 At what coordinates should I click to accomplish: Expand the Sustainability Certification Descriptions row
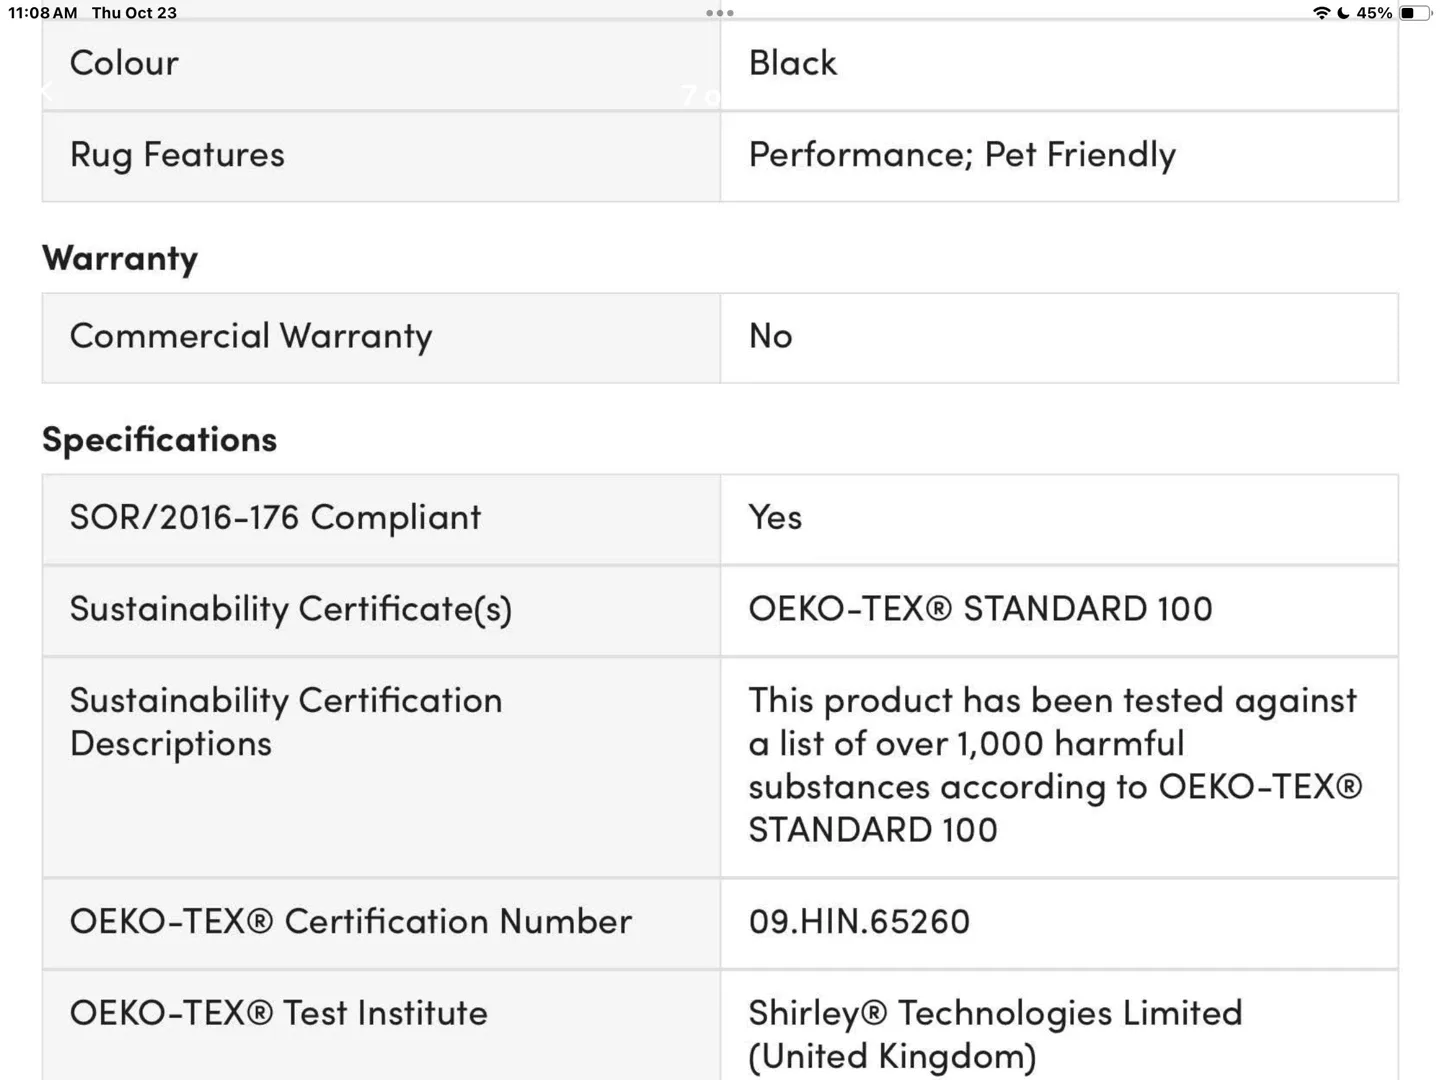286,721
